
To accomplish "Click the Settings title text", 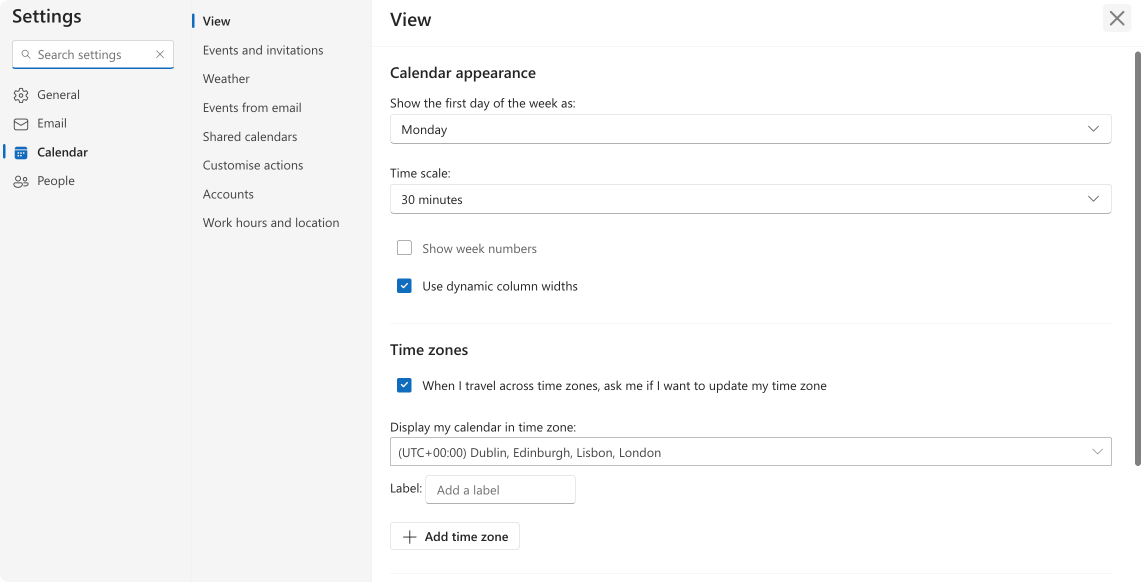I will (47, 16).
